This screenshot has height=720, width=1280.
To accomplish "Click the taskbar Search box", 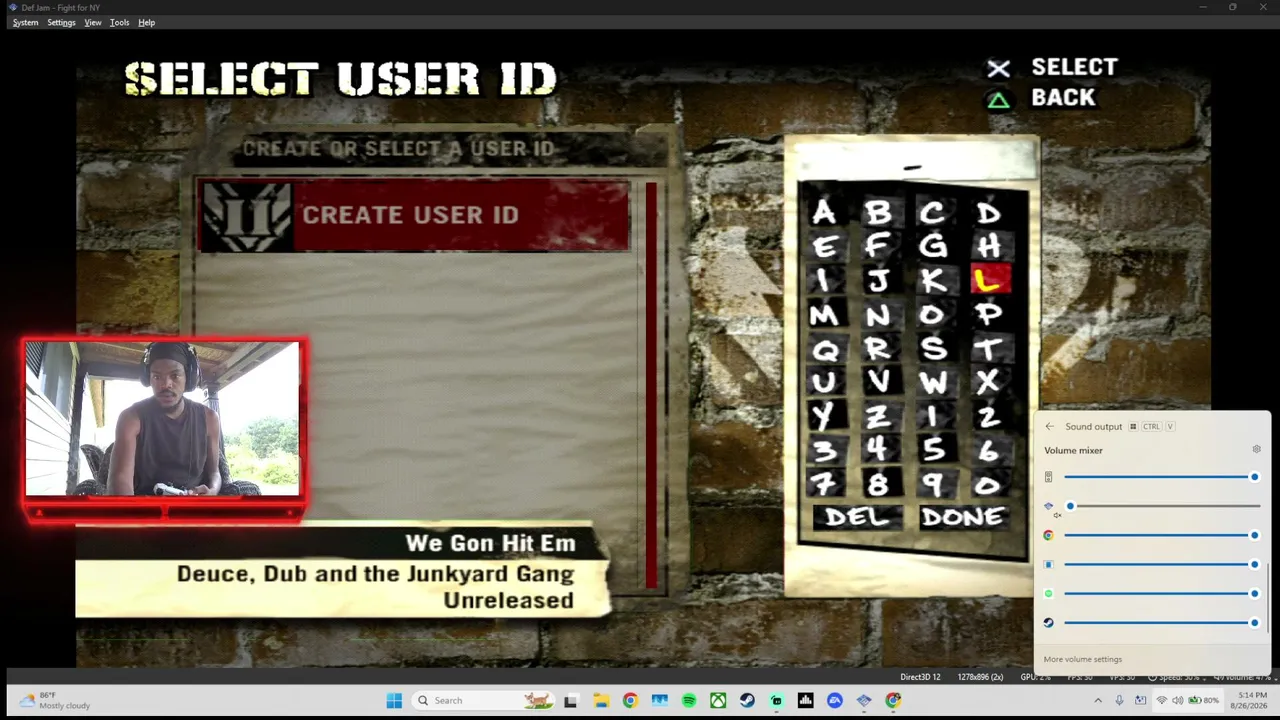I will 486,700.
